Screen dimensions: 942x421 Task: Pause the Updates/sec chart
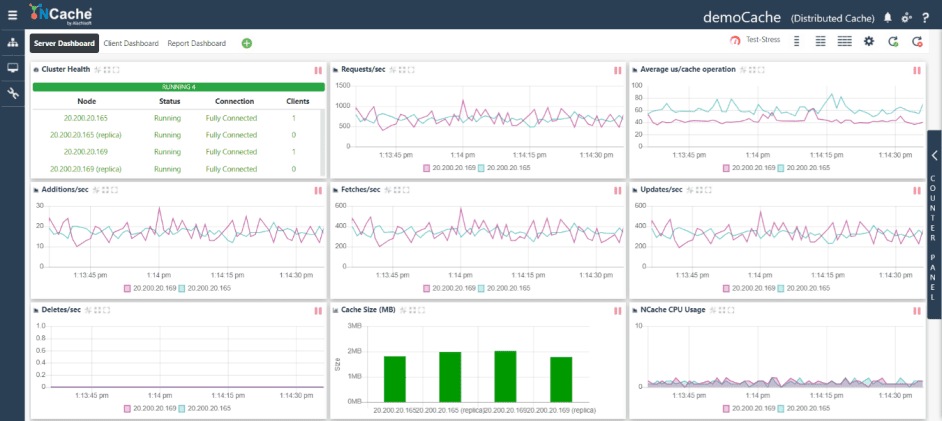(917, 190)
